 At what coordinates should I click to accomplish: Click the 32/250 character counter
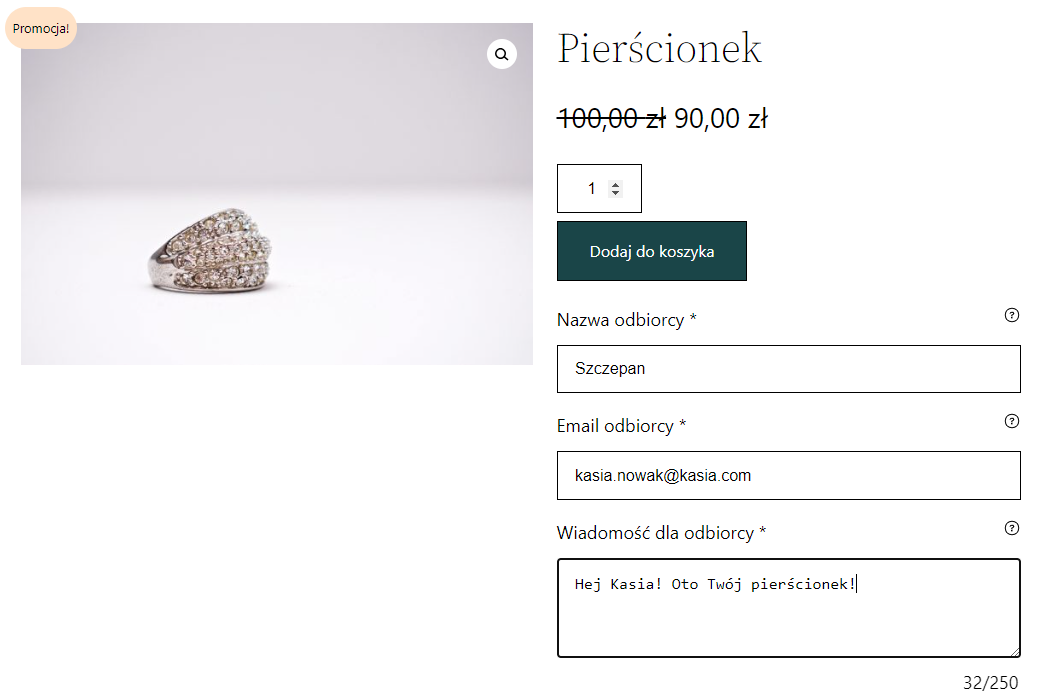click(990, 683)
